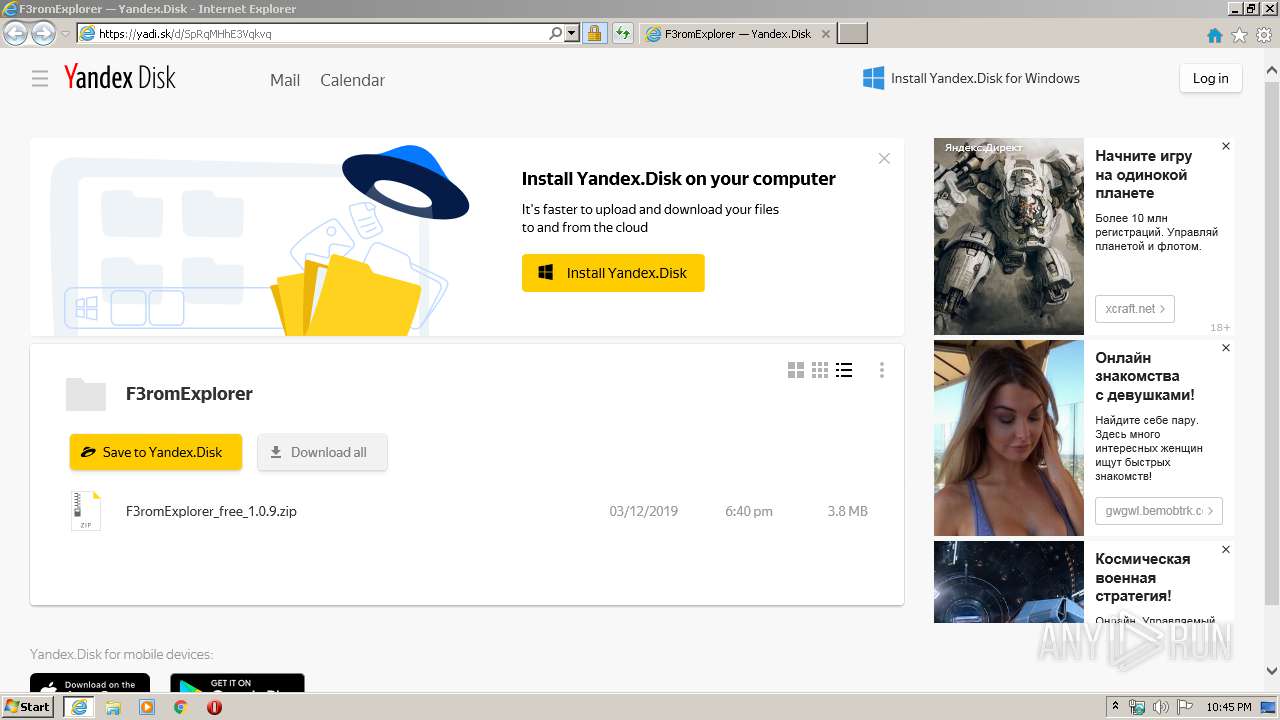Click the gwgwl.bemobtrk ad link
The image size is (1280, 720).
[x=1159, y=510]
